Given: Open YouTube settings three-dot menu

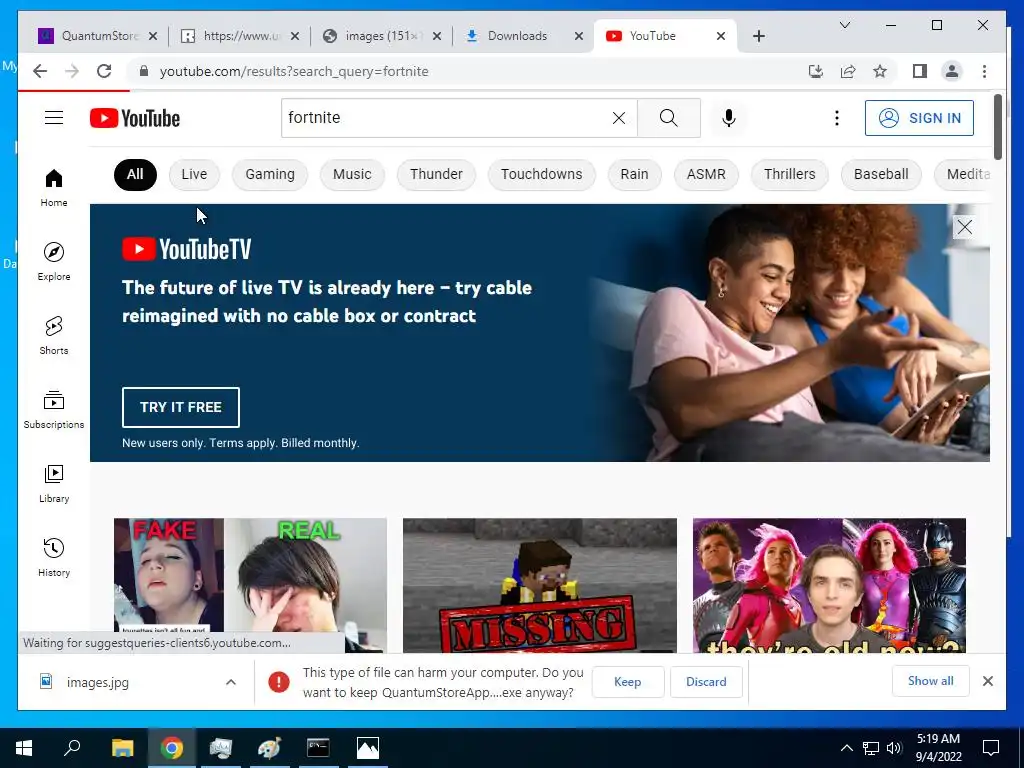Looking at the screenshot, I should coord(837,118).
